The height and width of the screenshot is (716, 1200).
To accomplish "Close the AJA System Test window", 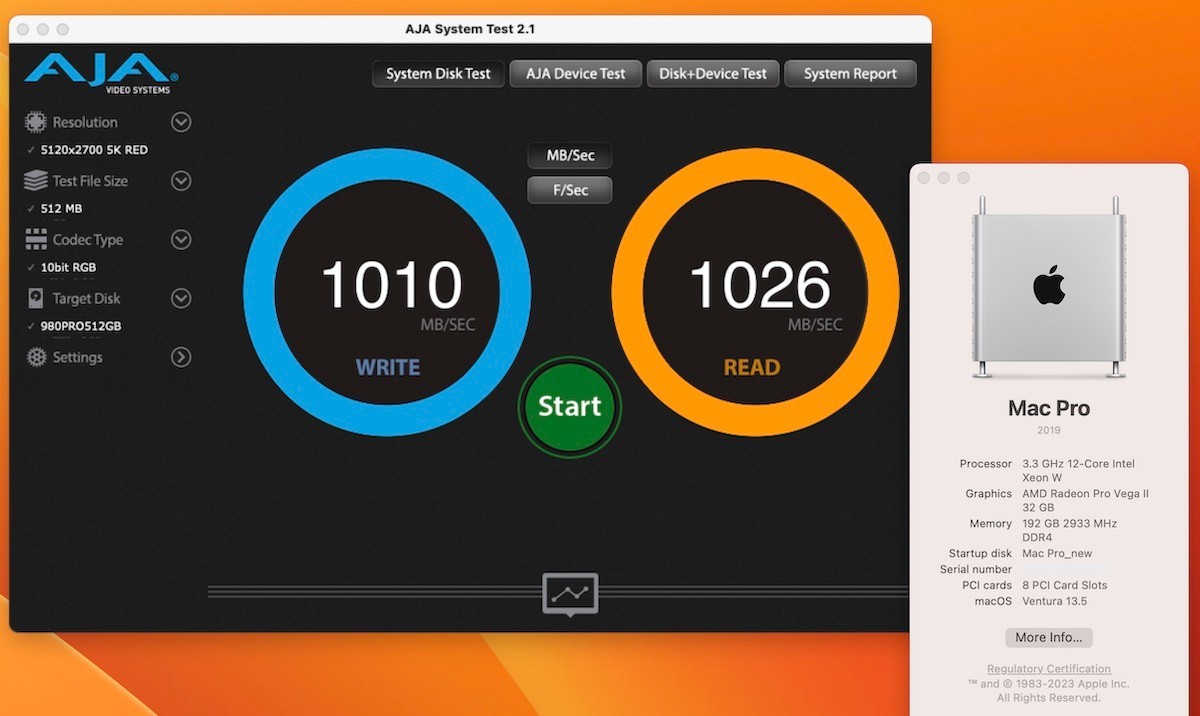I will point(23,30).
